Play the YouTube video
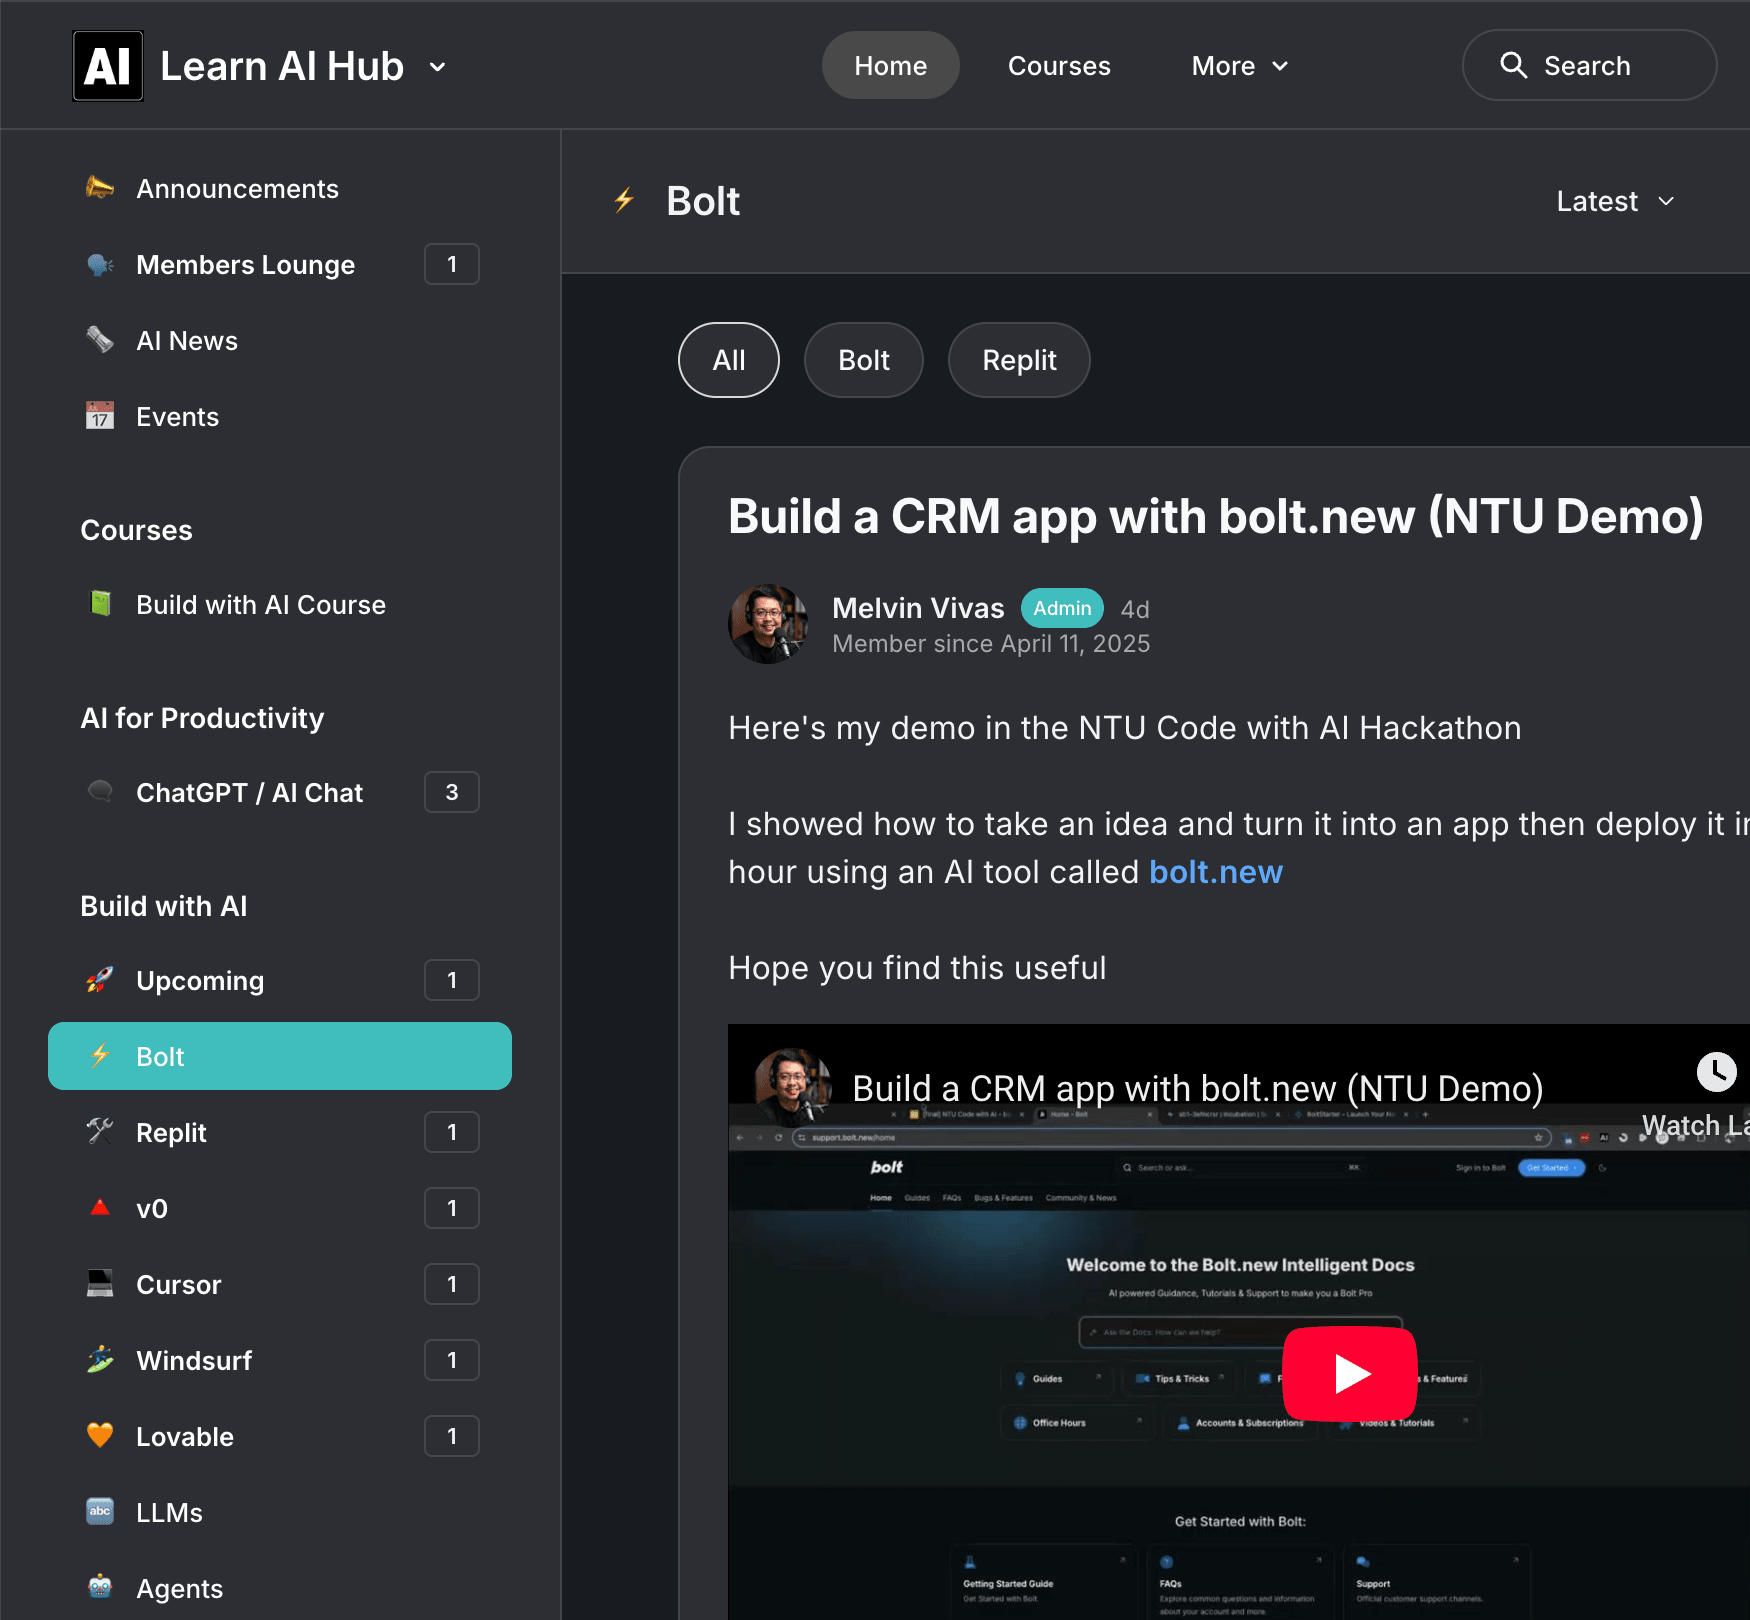 pyautogui.click(x=1350, y=1373)
